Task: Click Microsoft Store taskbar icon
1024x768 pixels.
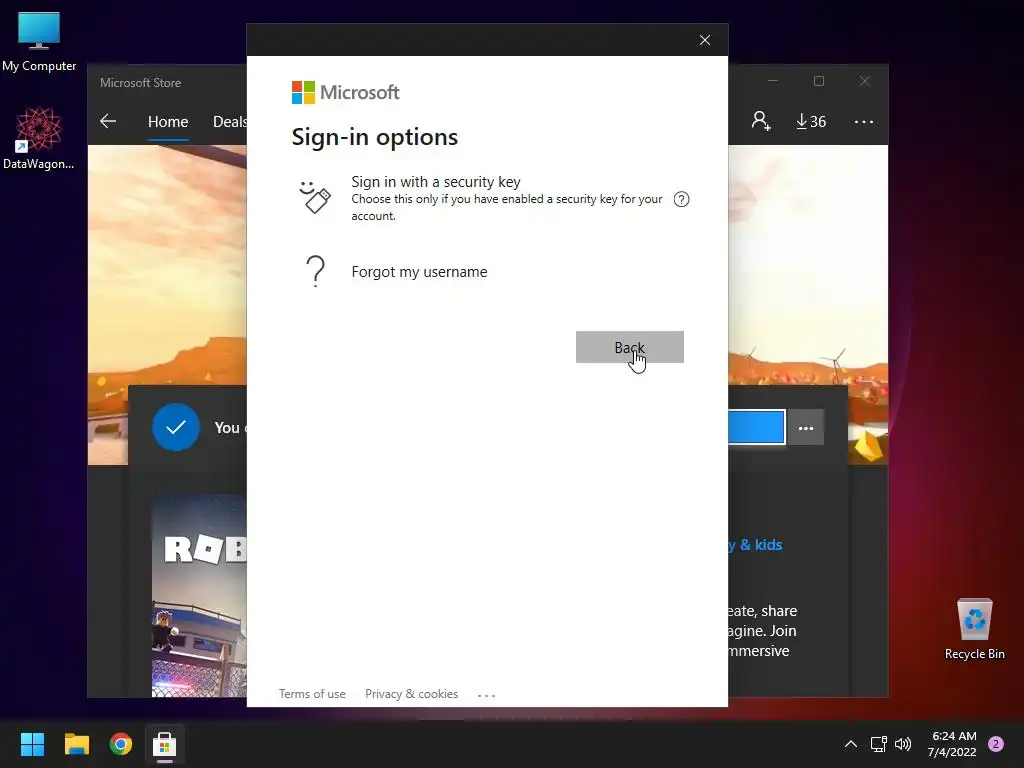Action: pos(165,744)
